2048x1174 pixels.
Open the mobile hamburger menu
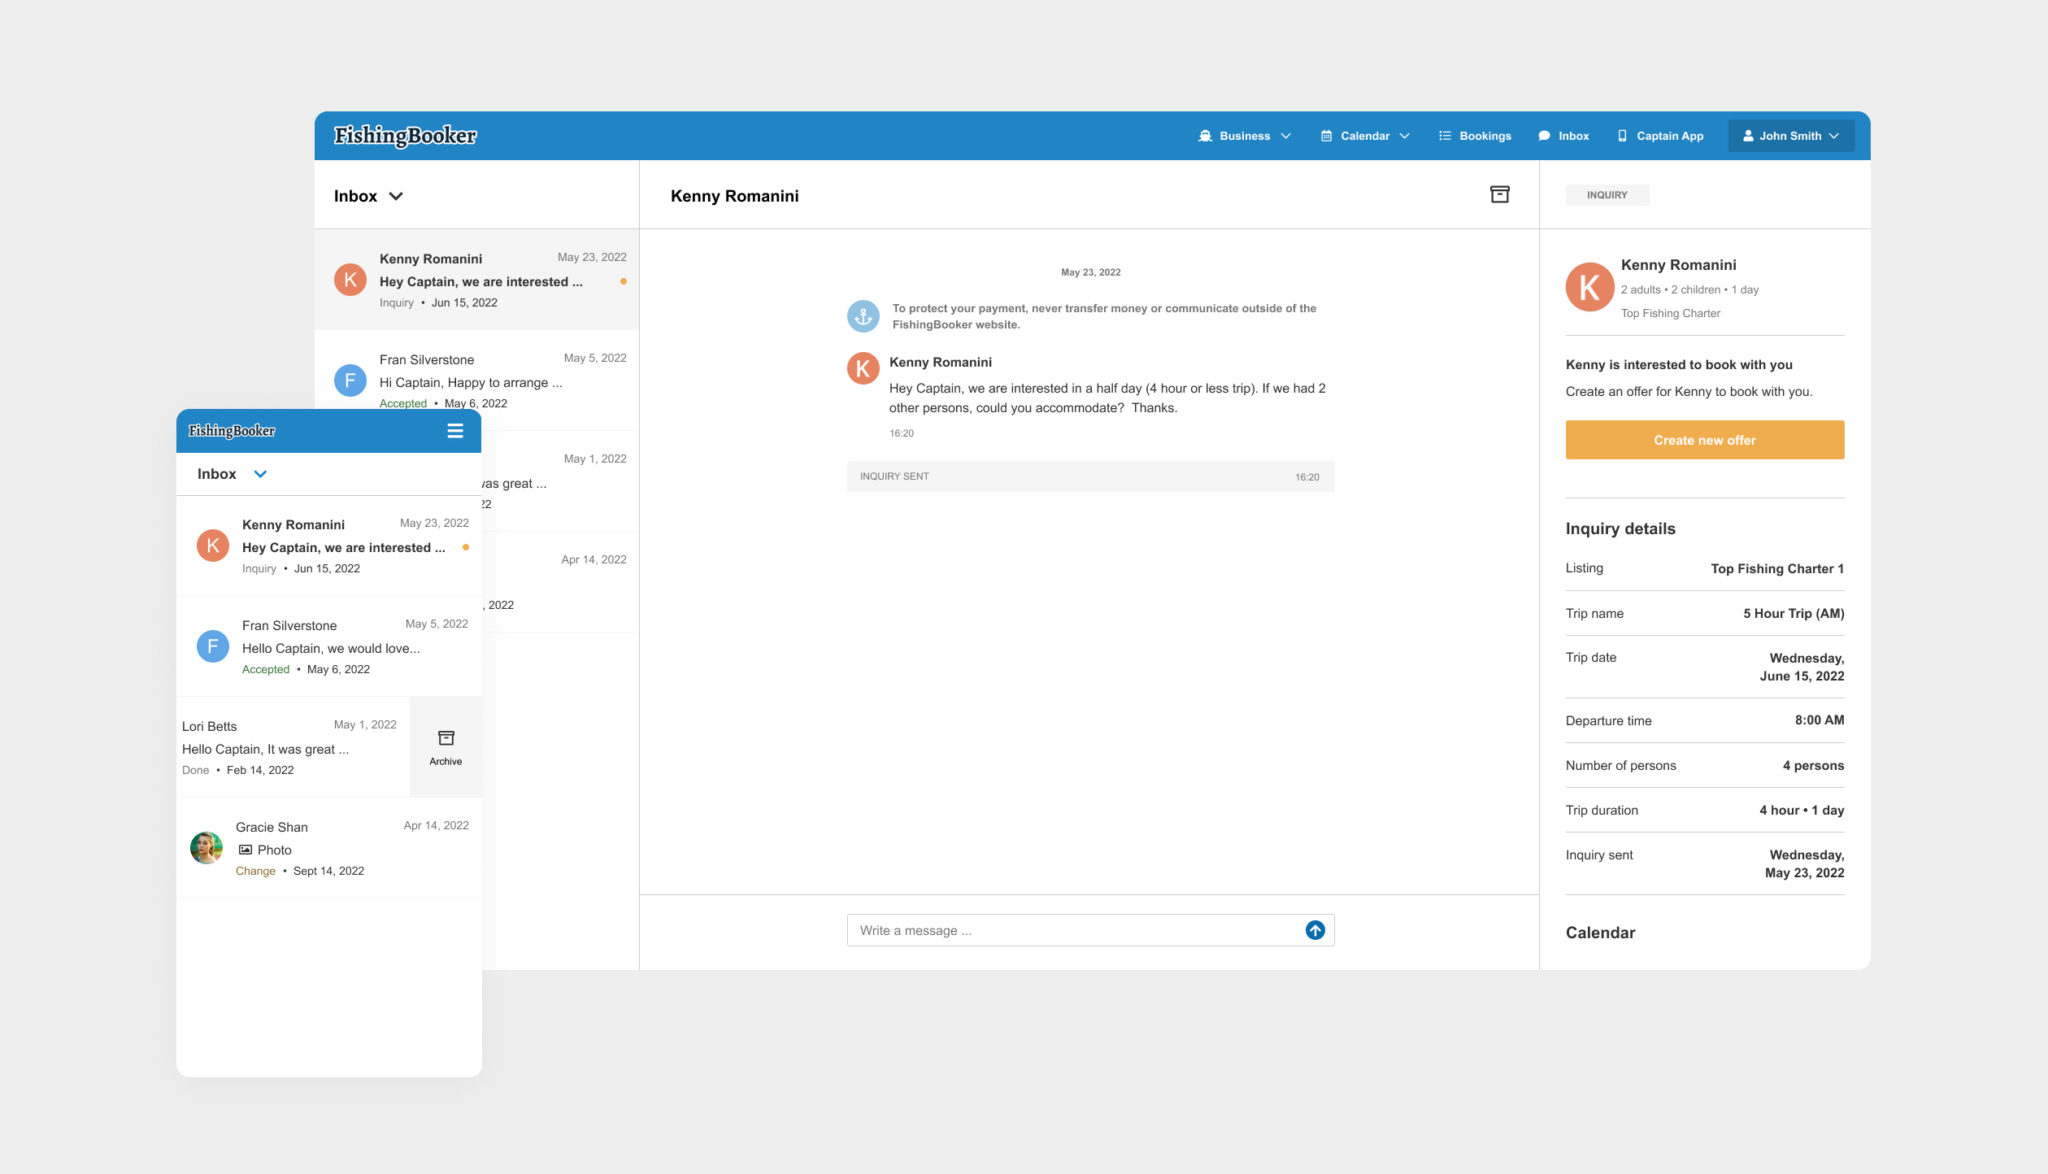click(x=455, y=430)
